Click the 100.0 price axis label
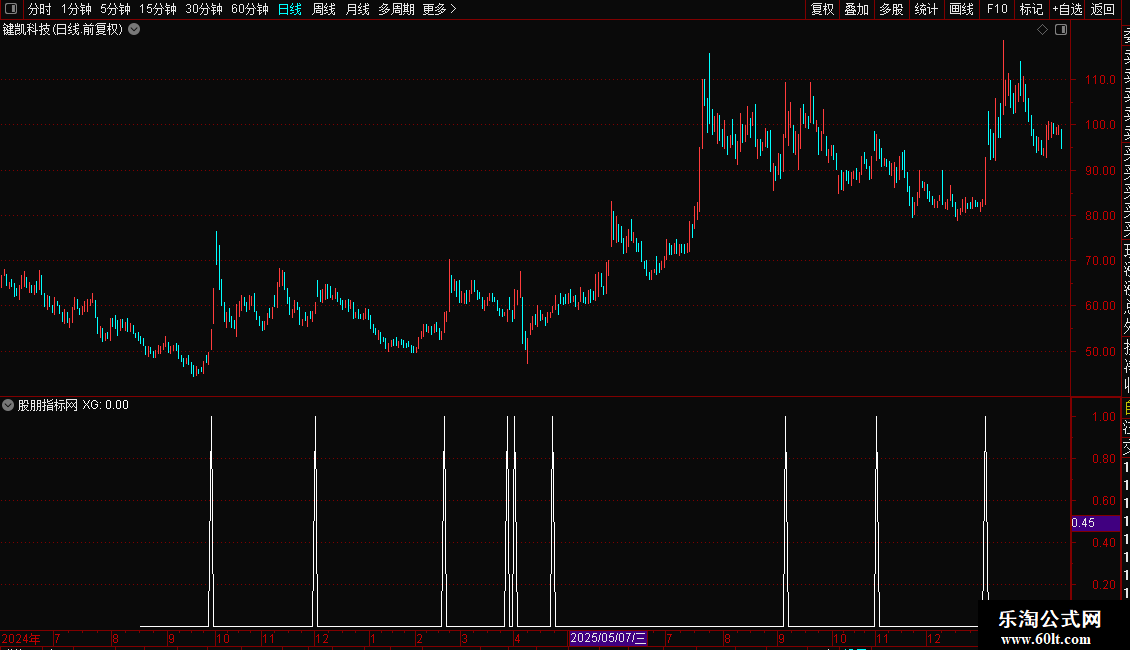This screenshot has width=1130, height=650. [x=1100, y=125]
